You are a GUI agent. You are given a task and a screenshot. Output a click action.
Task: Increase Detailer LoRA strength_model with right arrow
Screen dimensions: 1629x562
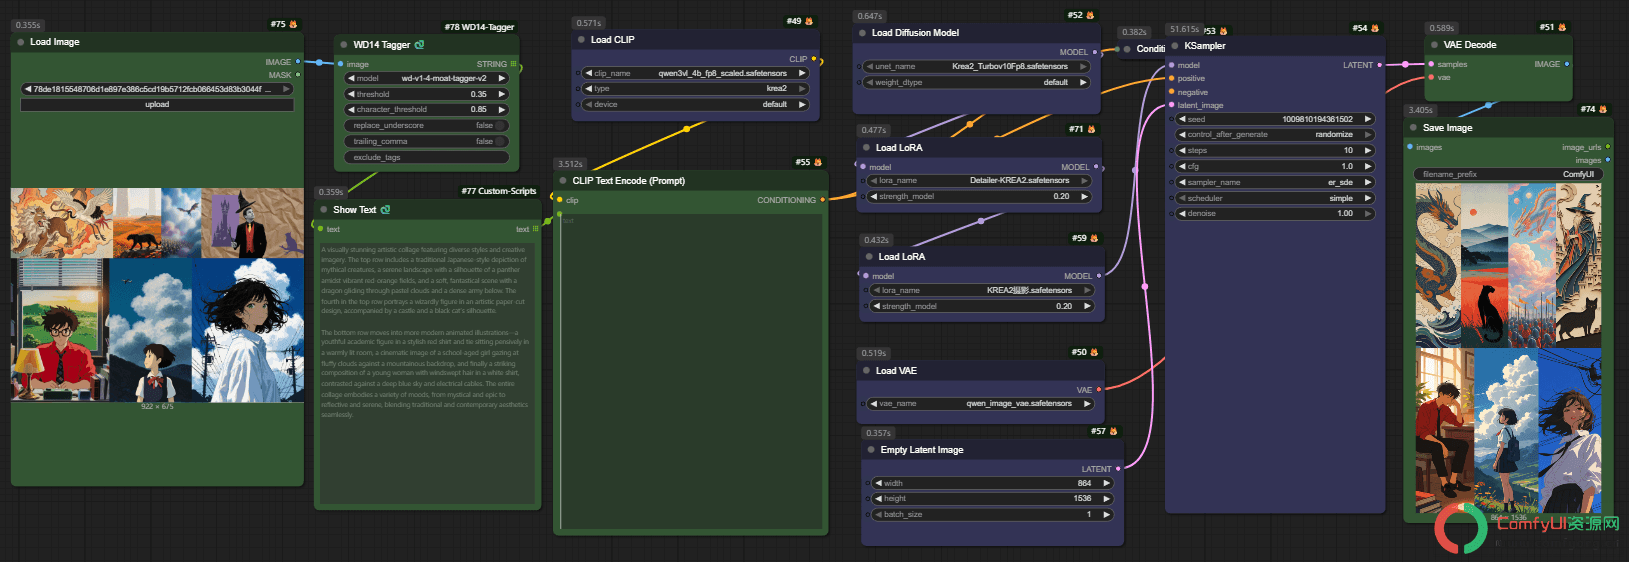click(x=1086, y=196)
